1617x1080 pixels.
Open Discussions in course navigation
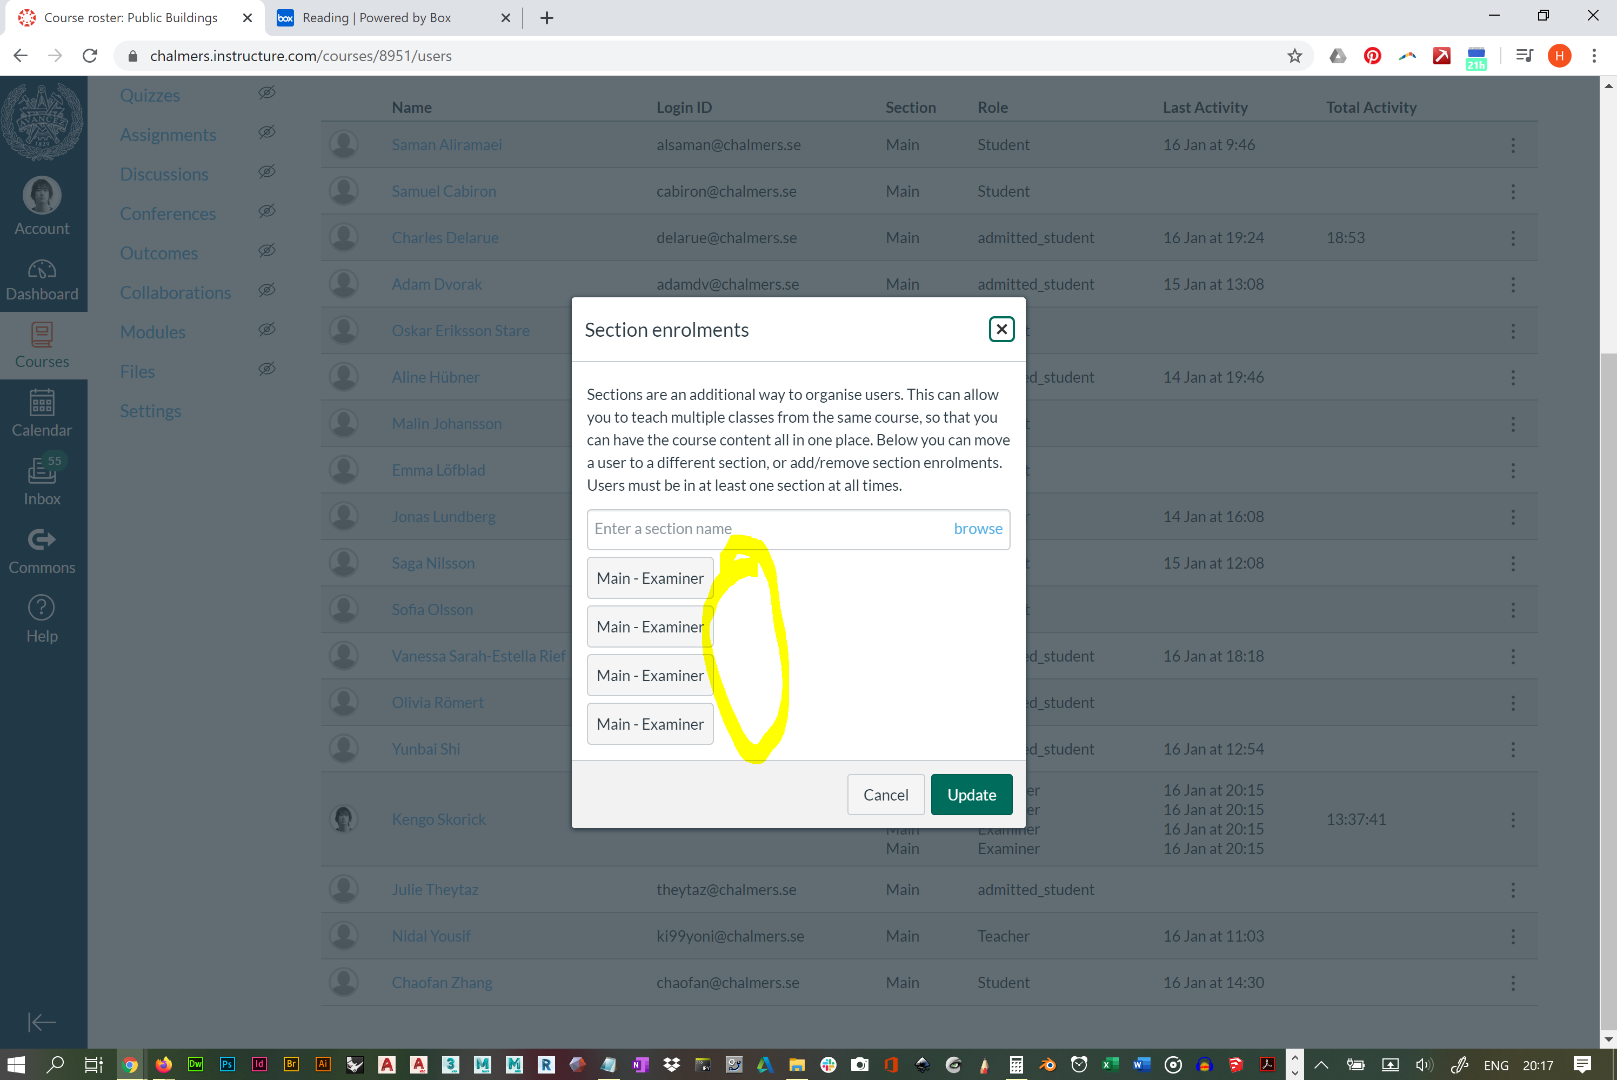(164, 174)
